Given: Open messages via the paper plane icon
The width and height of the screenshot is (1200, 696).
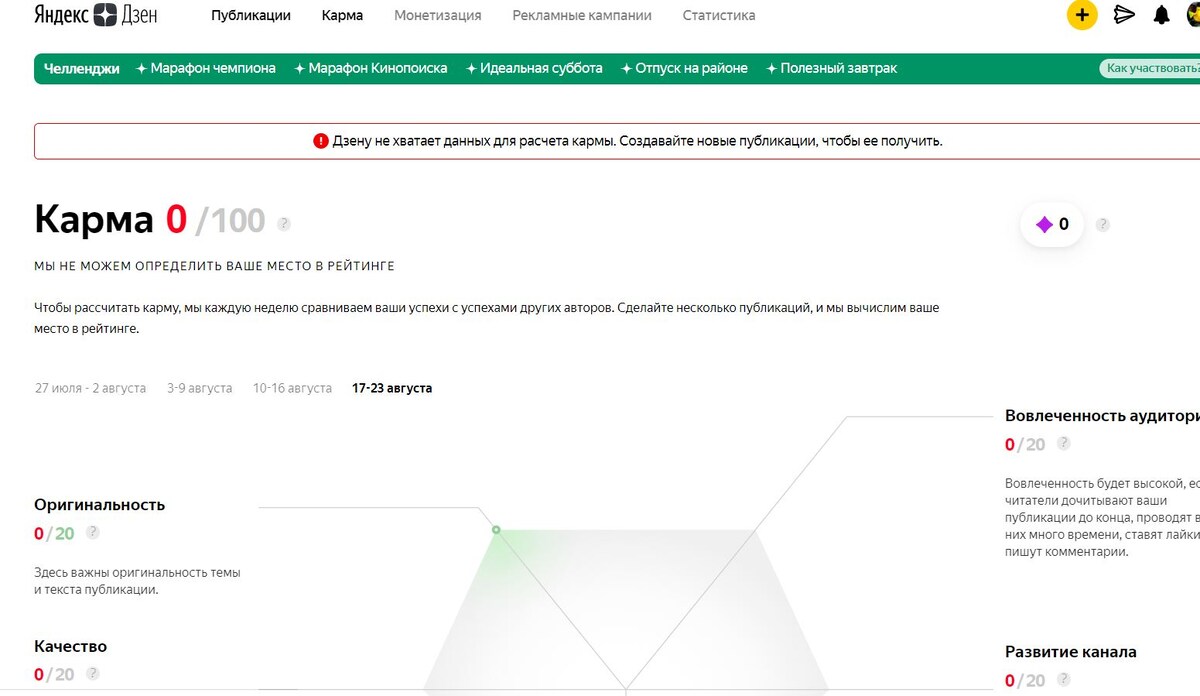Looking at the screenshot, I should point(1124,16).
